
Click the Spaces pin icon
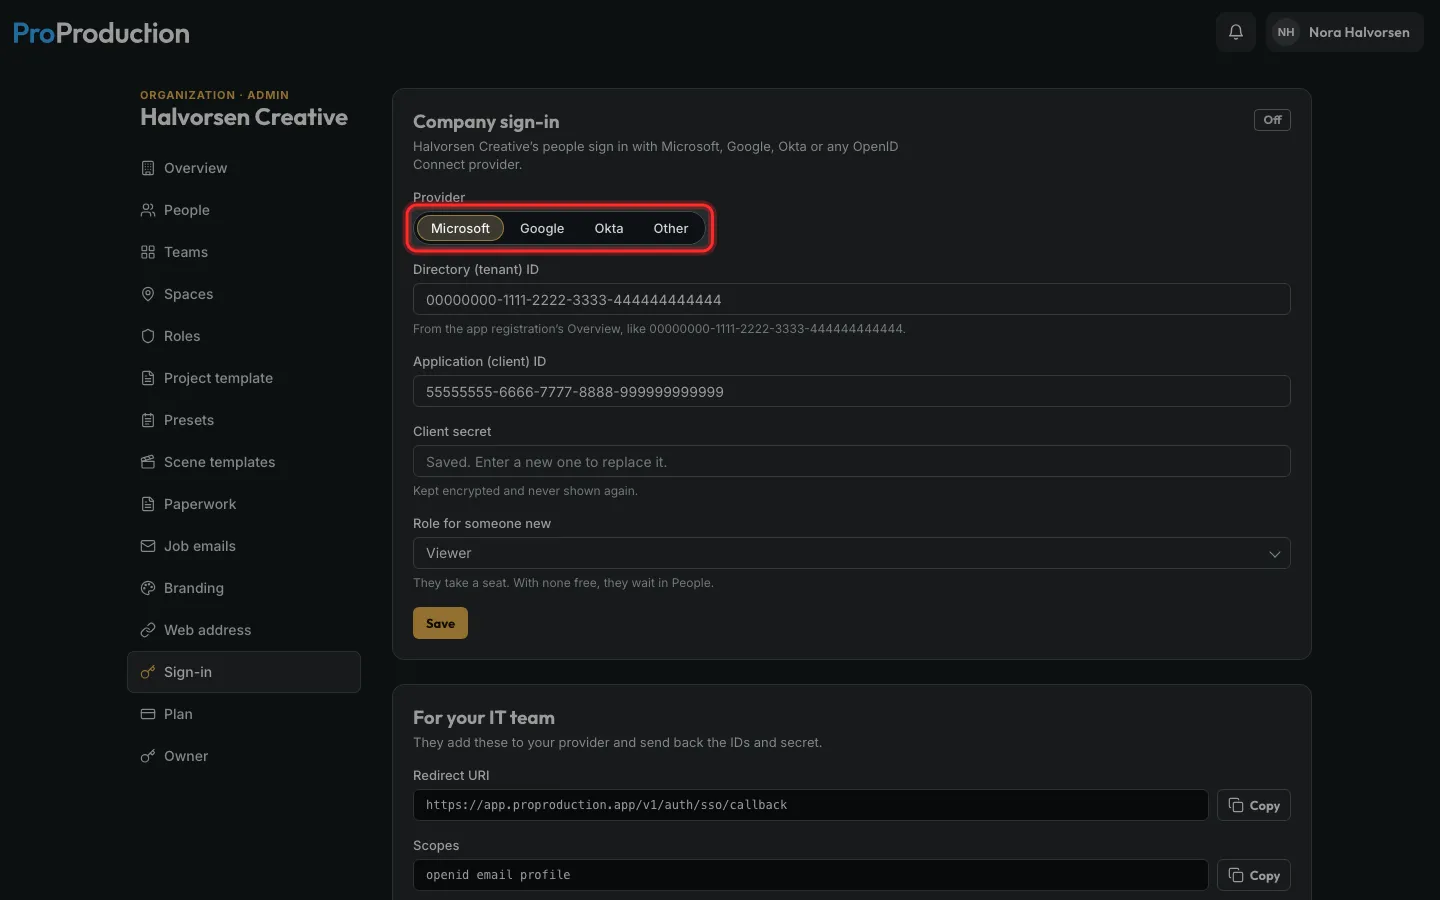tap(148, 294)
